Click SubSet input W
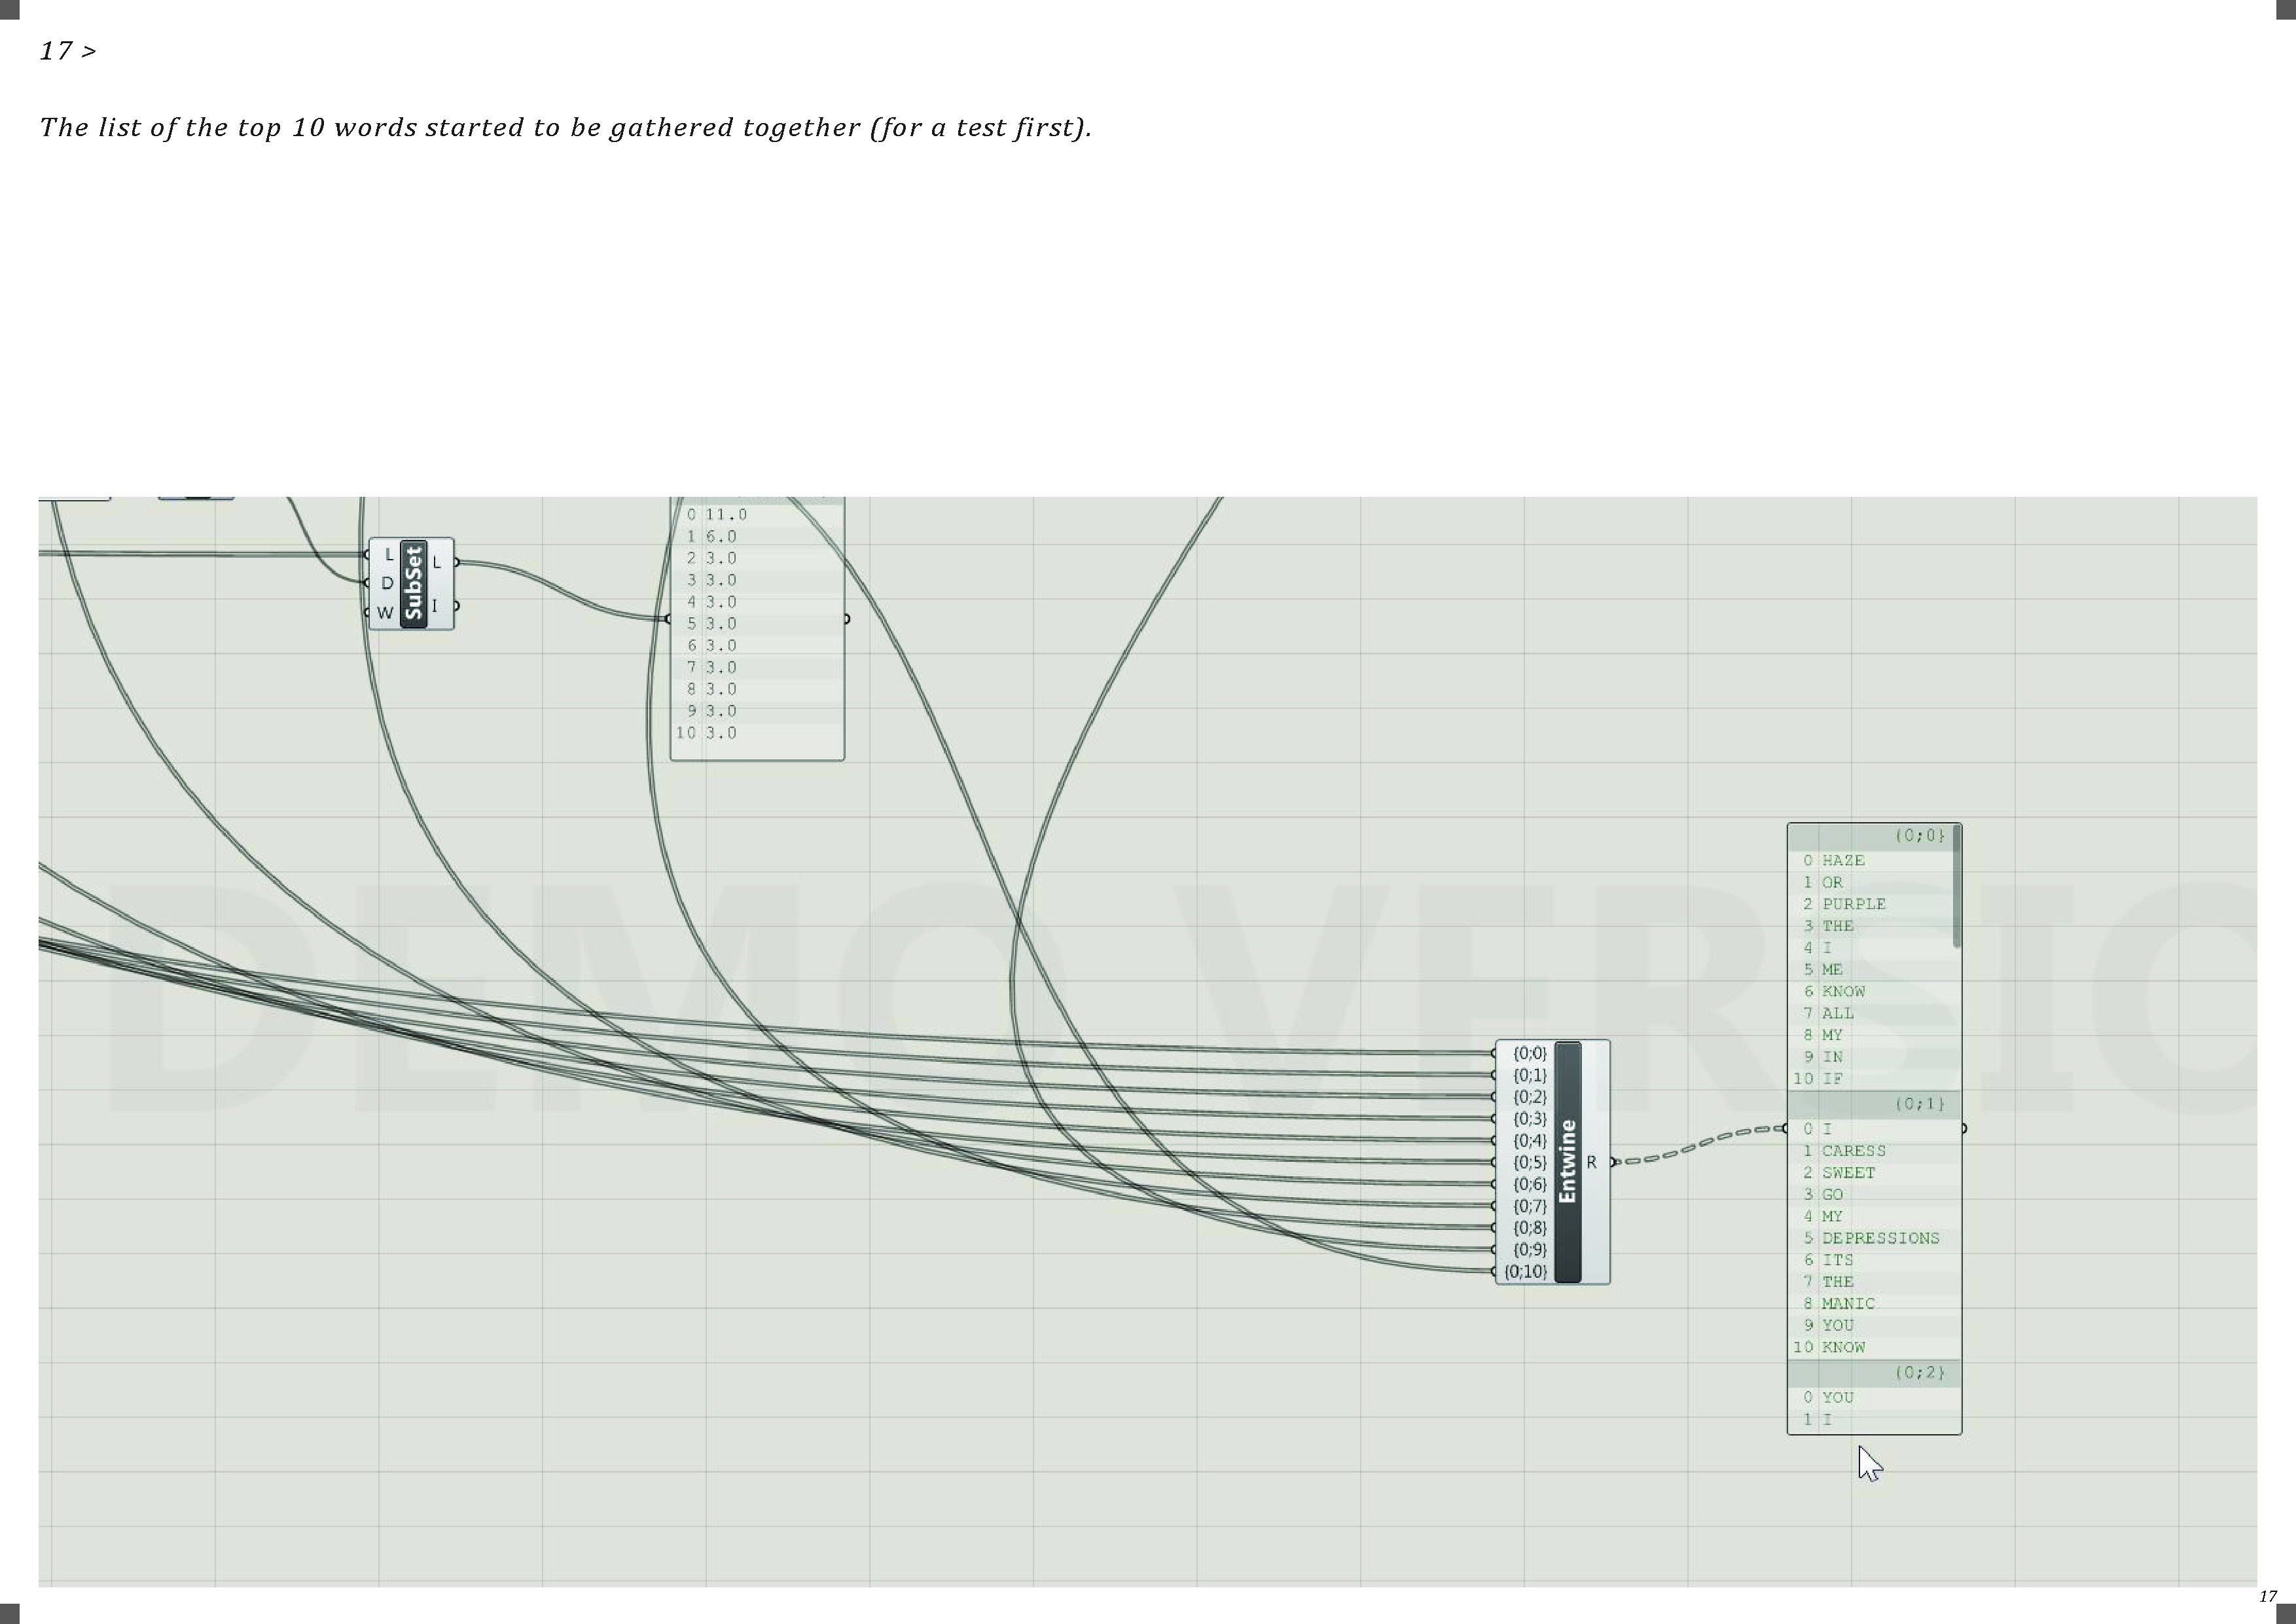This screenshot has width=2296, height=1624. 385,612
